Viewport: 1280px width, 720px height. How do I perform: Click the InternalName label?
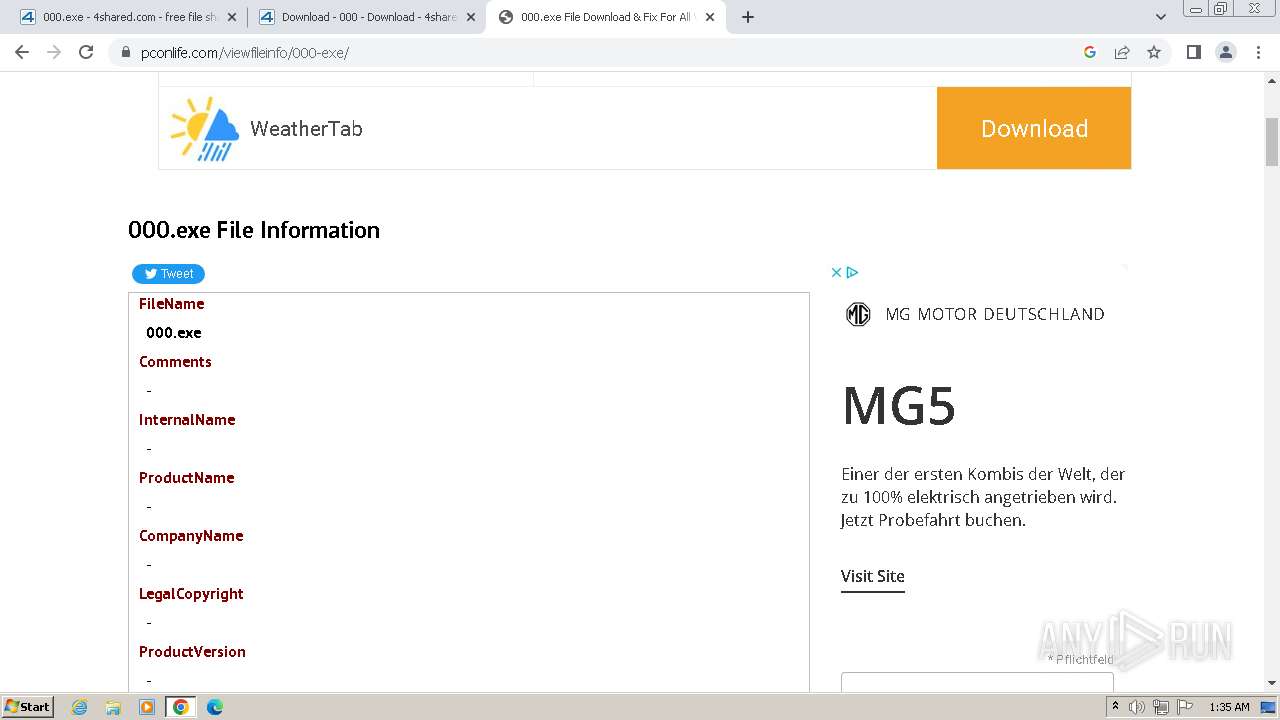click(187, 420)
